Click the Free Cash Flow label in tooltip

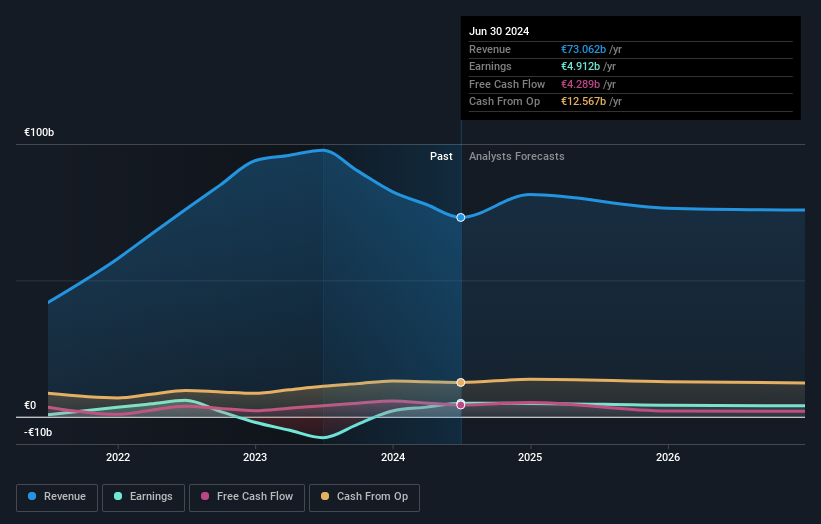pyautogui.click(x=507, y=84)
